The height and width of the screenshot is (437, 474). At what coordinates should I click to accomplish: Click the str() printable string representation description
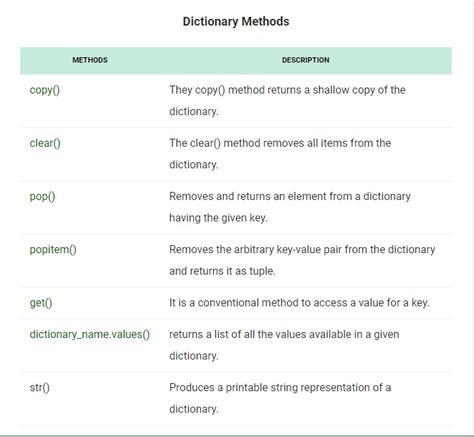pyautogui.click(x=280, y=398)
